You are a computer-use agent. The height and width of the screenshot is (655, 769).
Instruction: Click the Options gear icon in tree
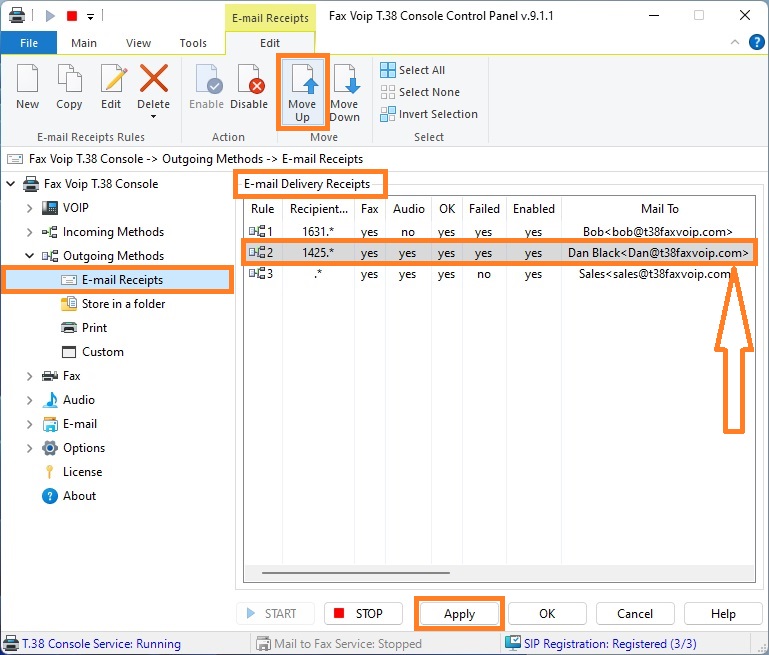tap(50, 448)
